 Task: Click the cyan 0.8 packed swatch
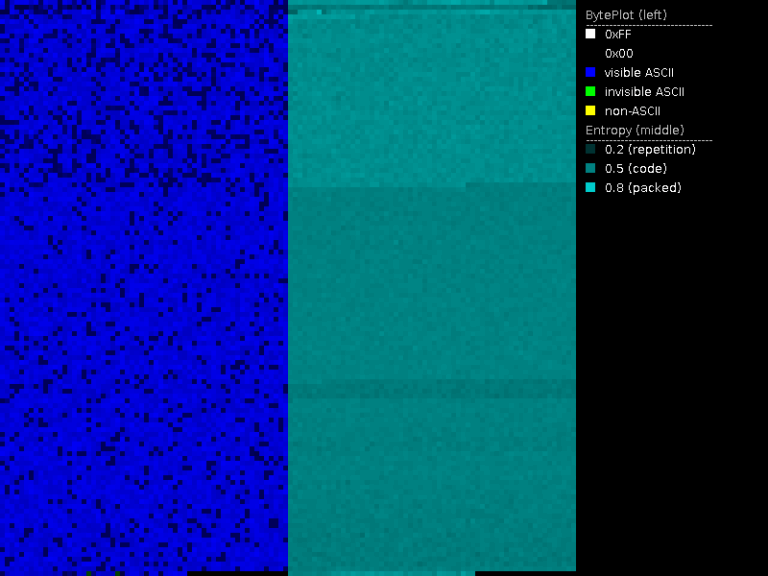click(x=590, y=187)
